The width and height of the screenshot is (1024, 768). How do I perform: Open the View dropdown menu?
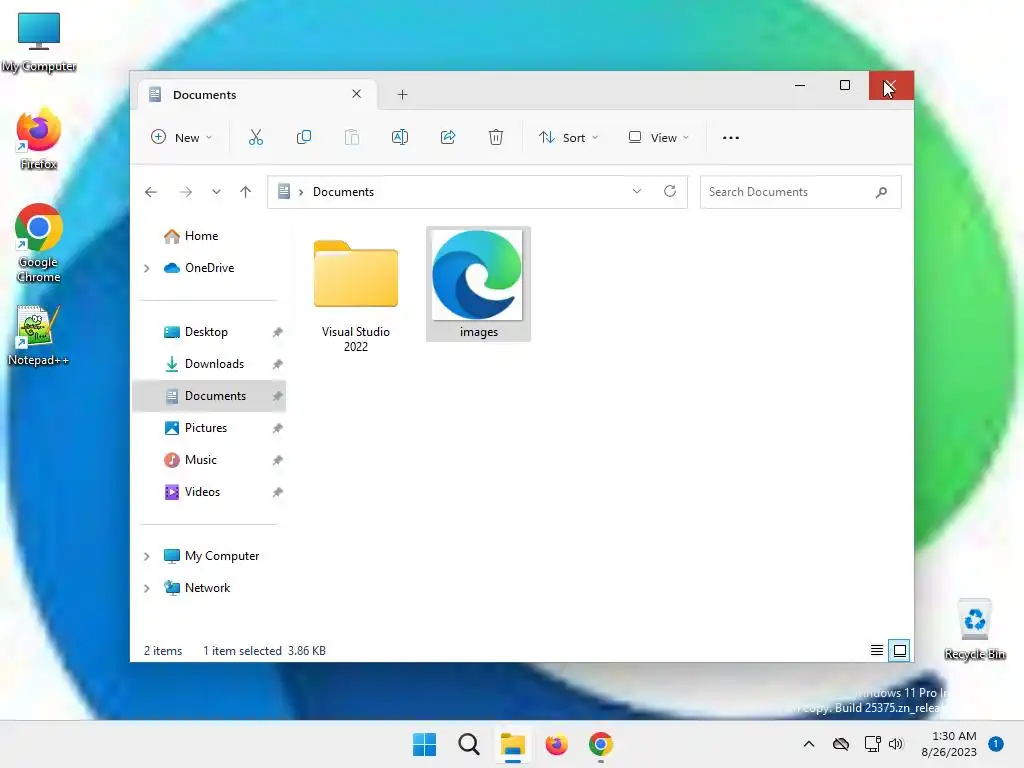(x=658, y=138)
